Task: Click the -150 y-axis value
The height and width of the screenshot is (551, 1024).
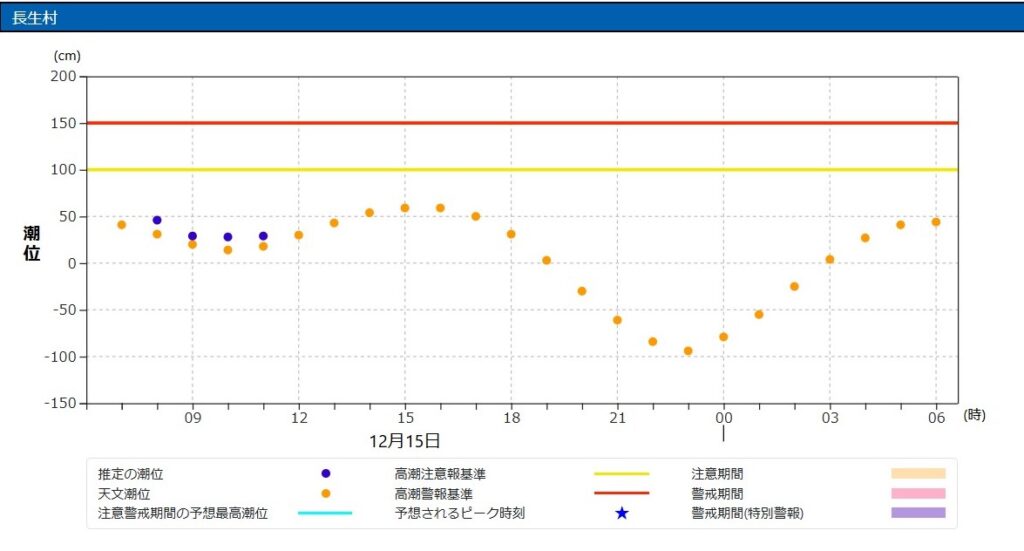Action: pyautogui.click(x=60, y=403)
